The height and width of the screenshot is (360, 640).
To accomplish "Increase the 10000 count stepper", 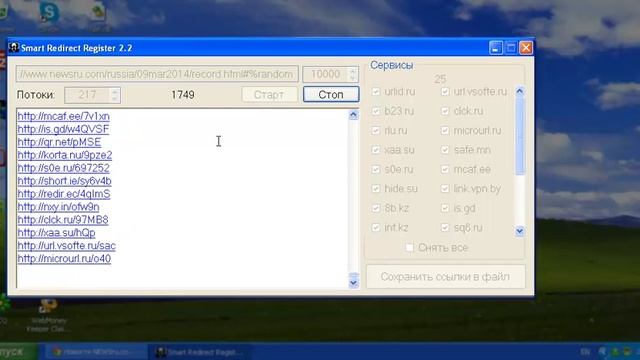I will pyautogui.click(x=353, y=70).
